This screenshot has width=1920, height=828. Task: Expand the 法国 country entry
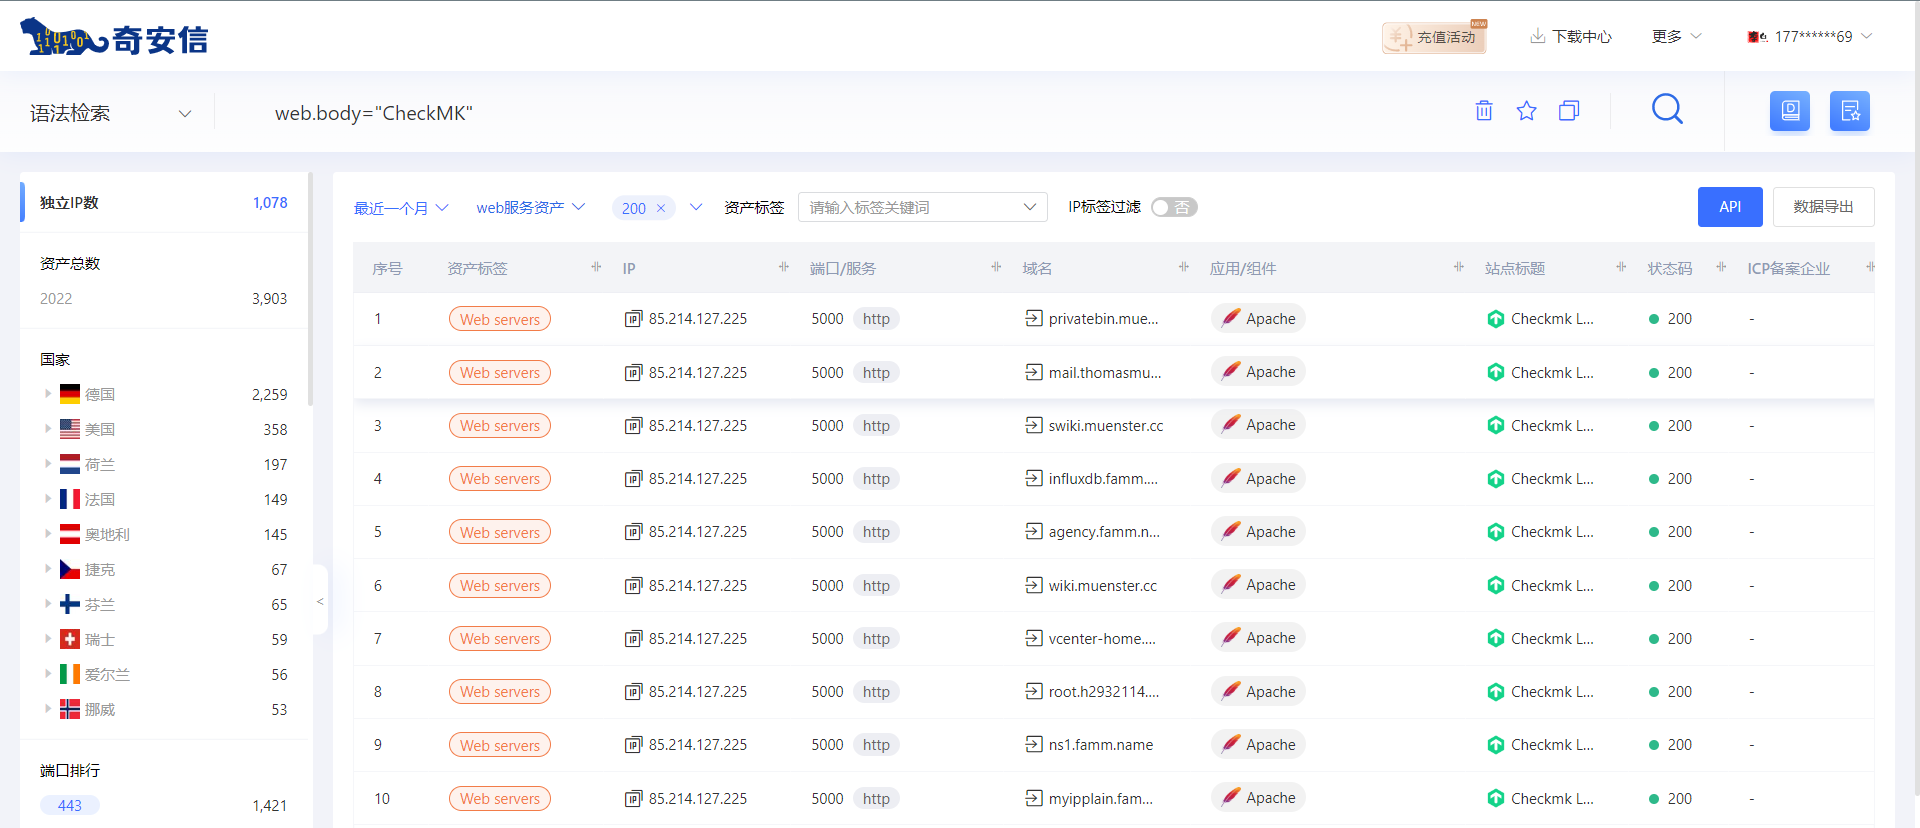pyautogui.click(x=47, y=499)
